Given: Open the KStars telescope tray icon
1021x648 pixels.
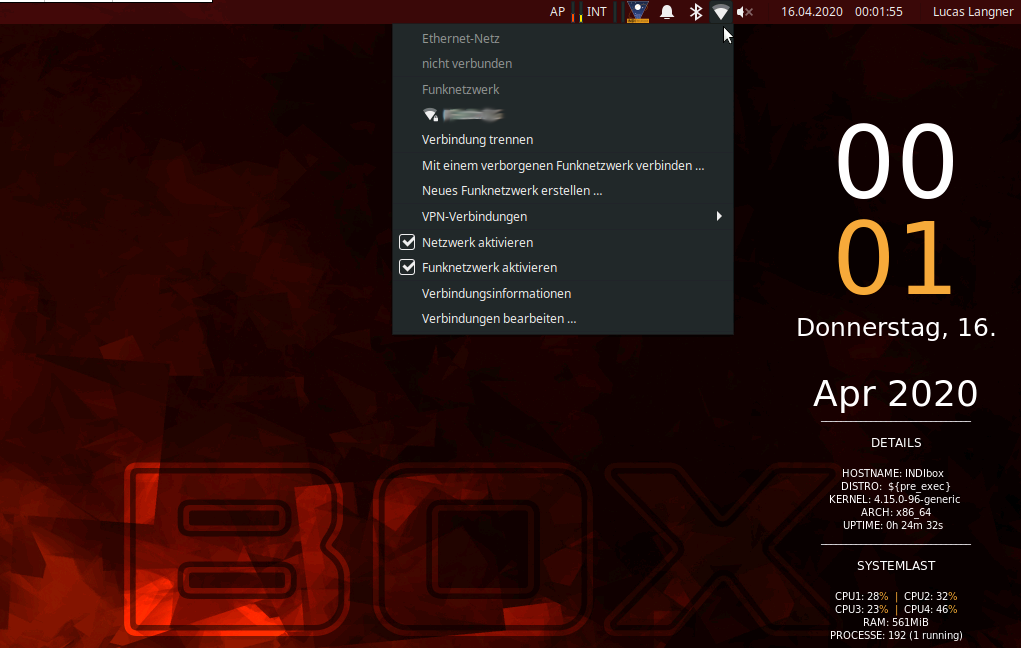Looking at the screenshot, I should point(637,12).
